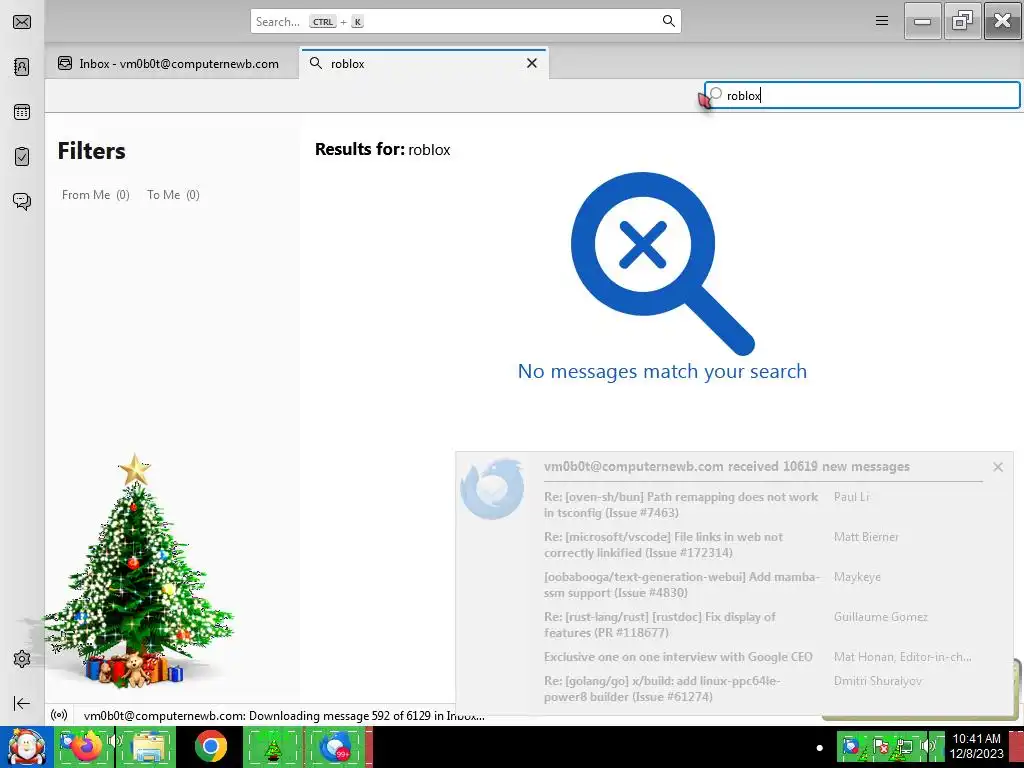Click the roblox query search box

[x=862, y=95]
